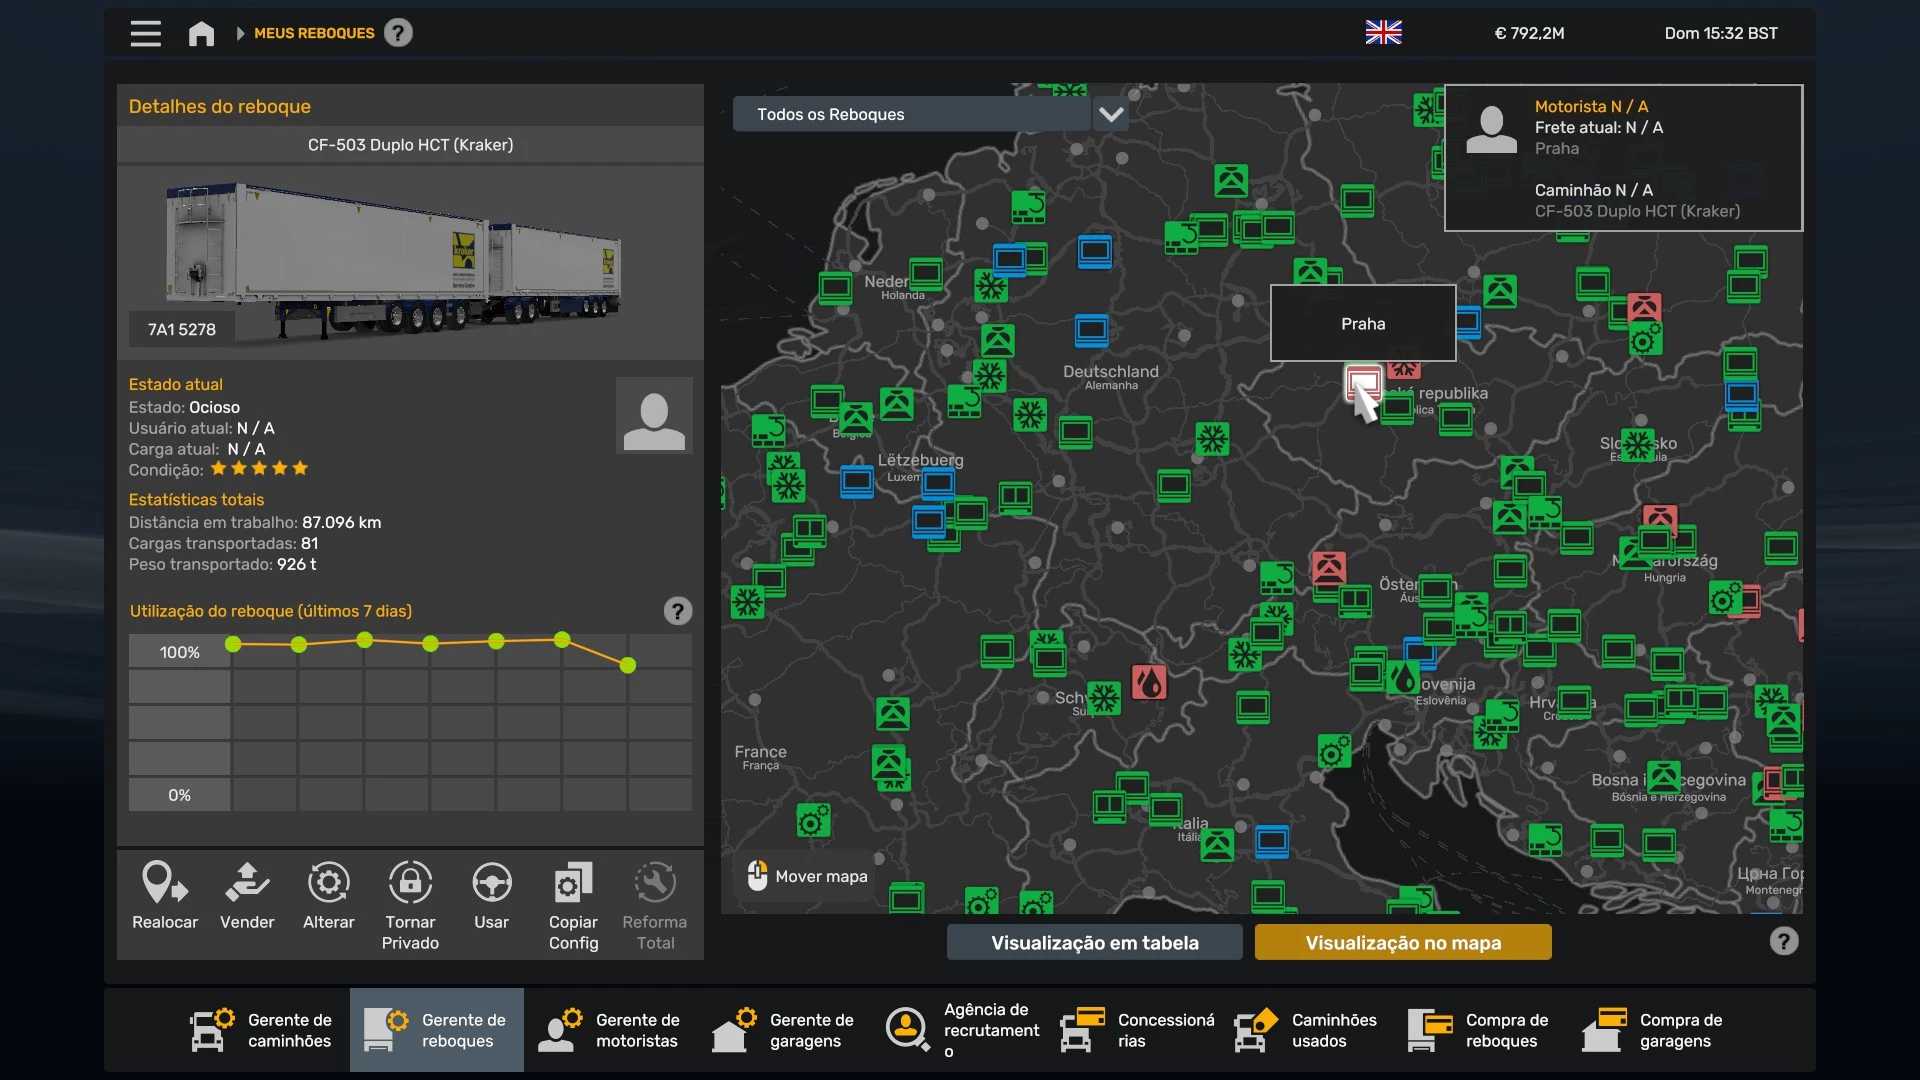Open help for trailer utilization chart
This screenshot has width=1920, height=1080.
click(678, 611)
